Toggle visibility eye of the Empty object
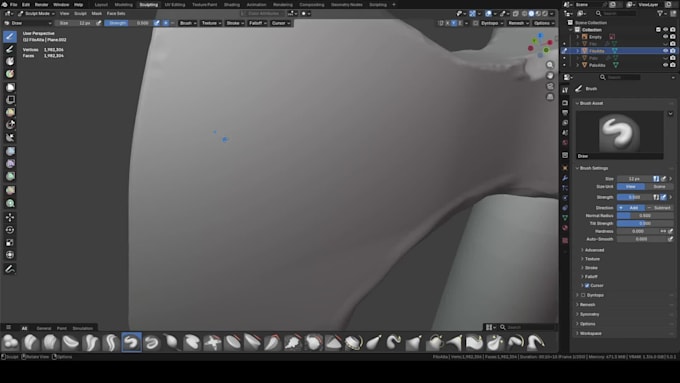Screen dimensions: 680x383 [665, 37]
